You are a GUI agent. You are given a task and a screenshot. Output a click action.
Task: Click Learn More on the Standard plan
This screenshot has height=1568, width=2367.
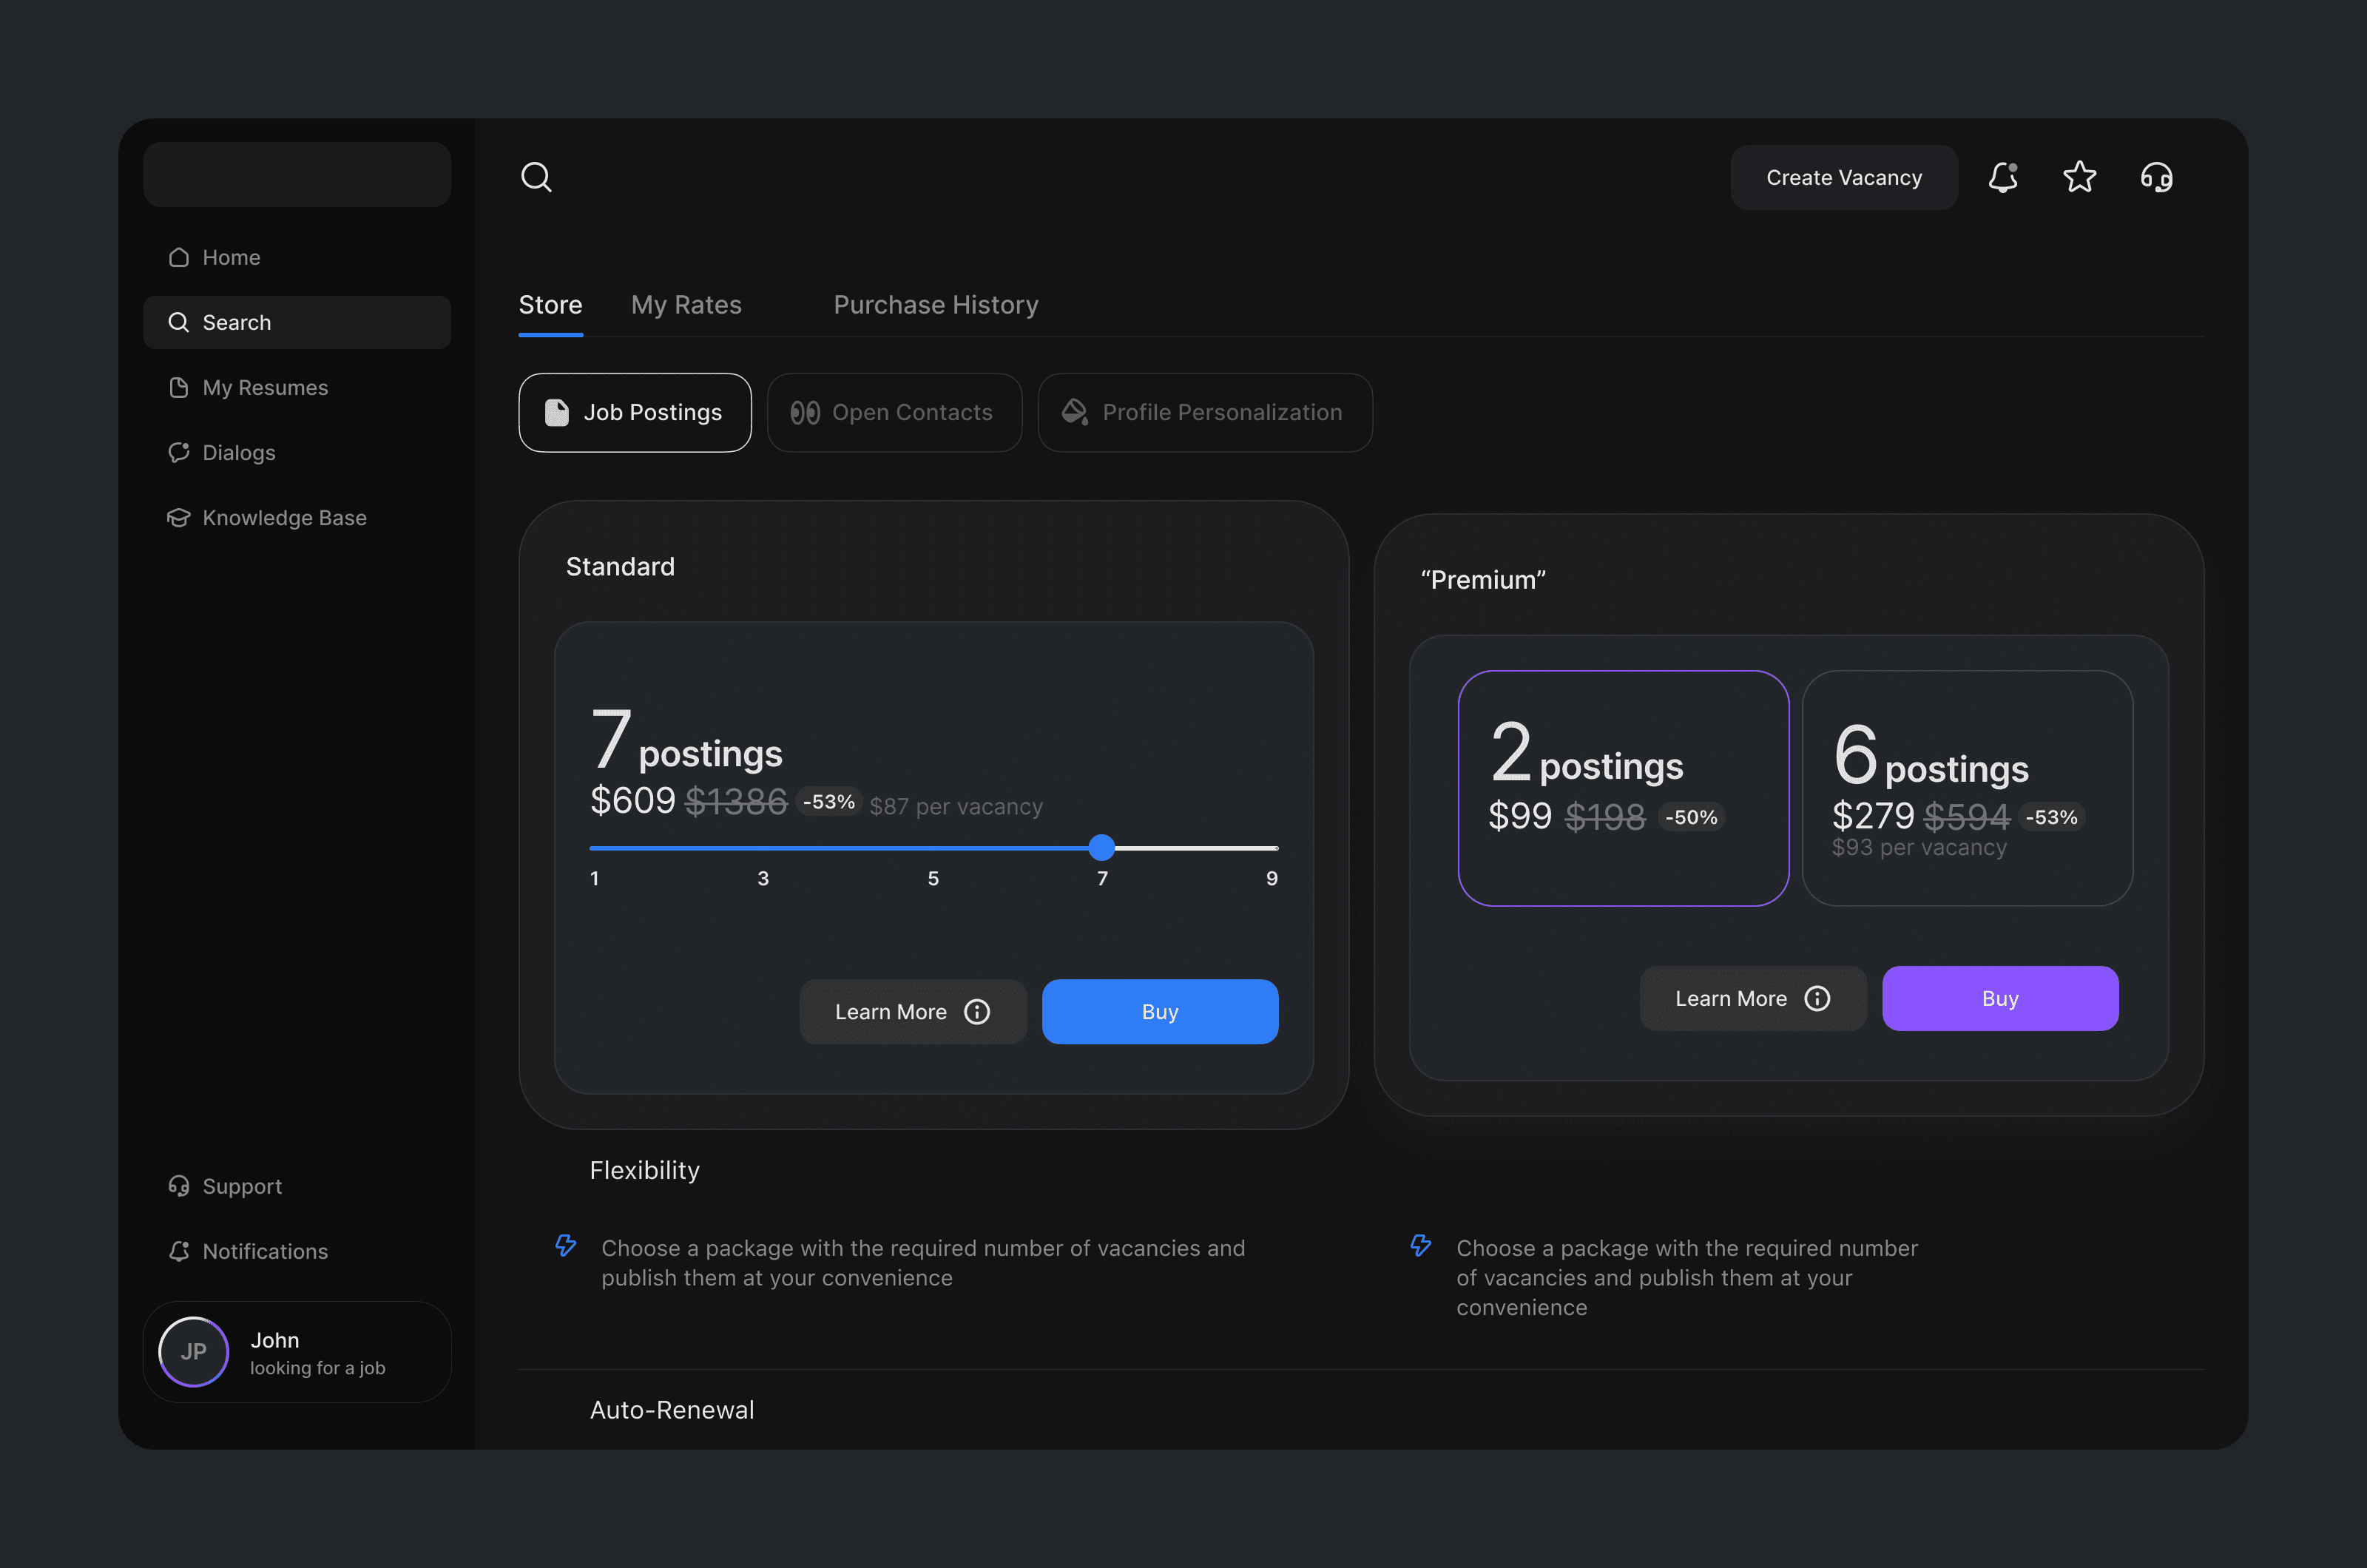[x=913, y=1012]
